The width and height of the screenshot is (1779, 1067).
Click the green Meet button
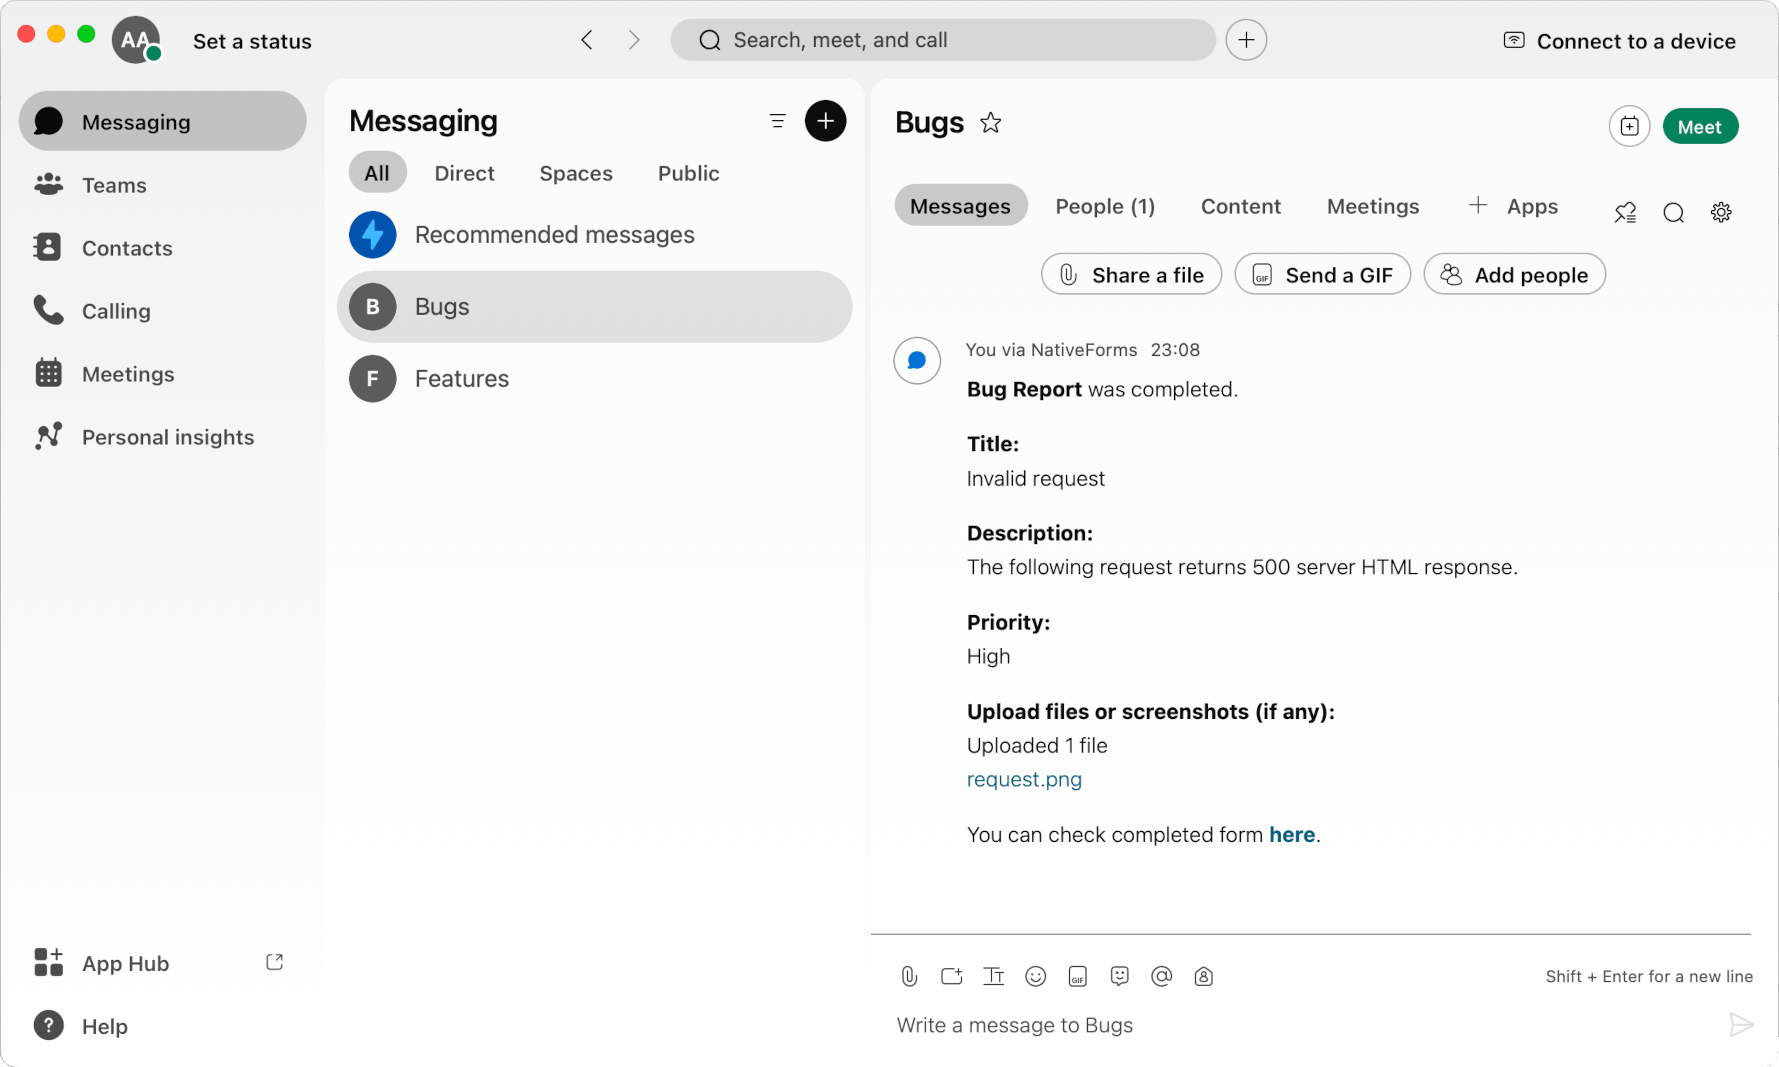[x=1700, y=126]
